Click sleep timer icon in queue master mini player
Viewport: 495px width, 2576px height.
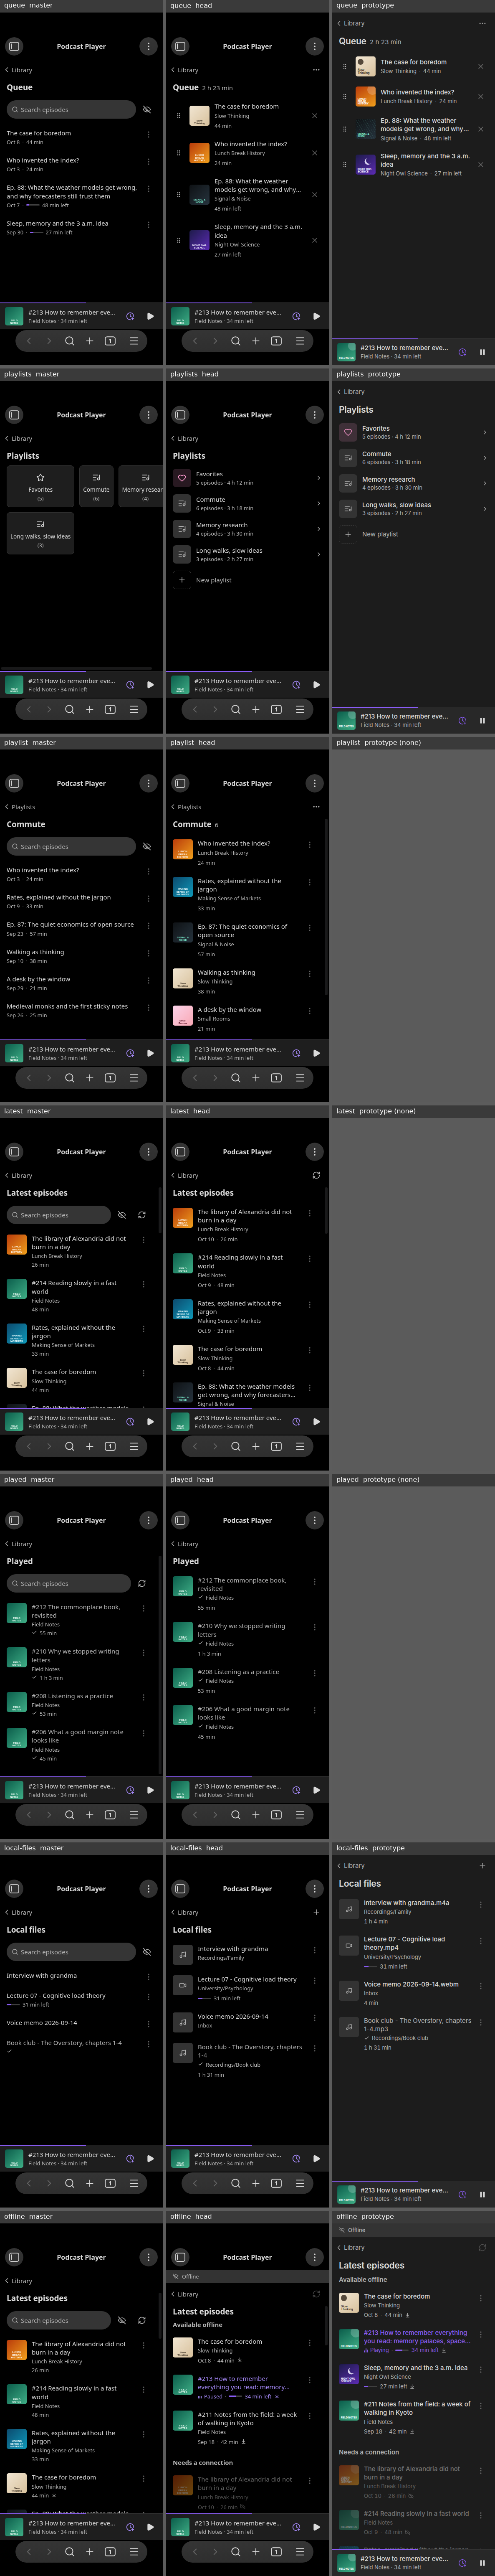pos(130,316)
